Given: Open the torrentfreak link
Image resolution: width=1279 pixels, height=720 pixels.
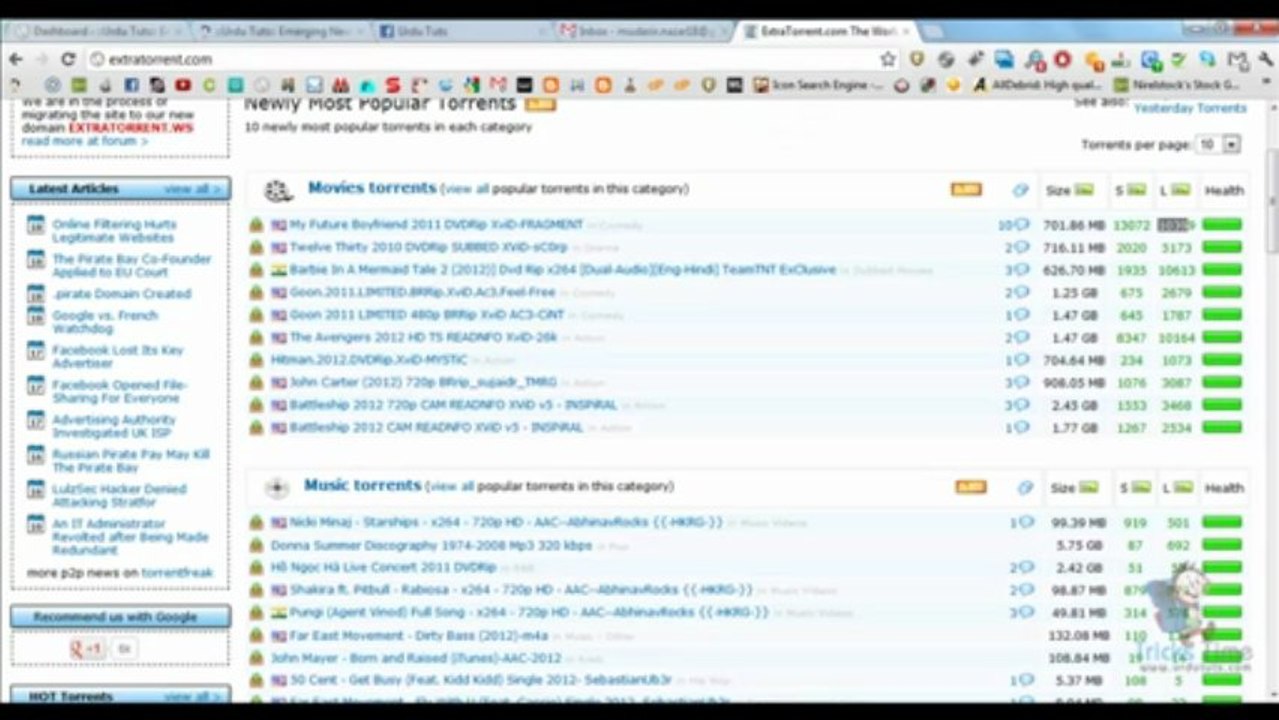Looking at the screenshot, I should [x=177, y=573].
